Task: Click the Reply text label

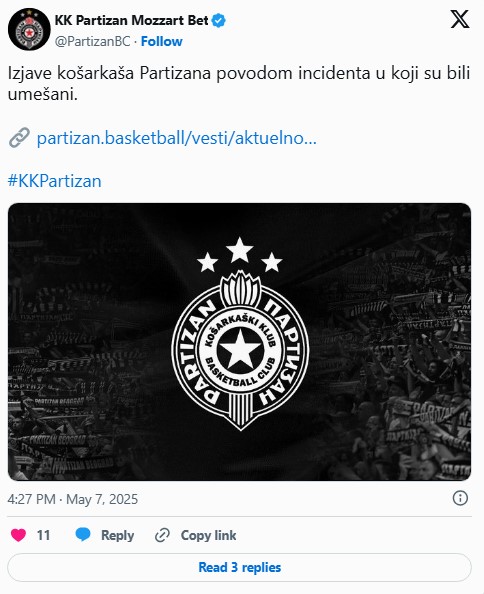Action: [x=117, y=536]
